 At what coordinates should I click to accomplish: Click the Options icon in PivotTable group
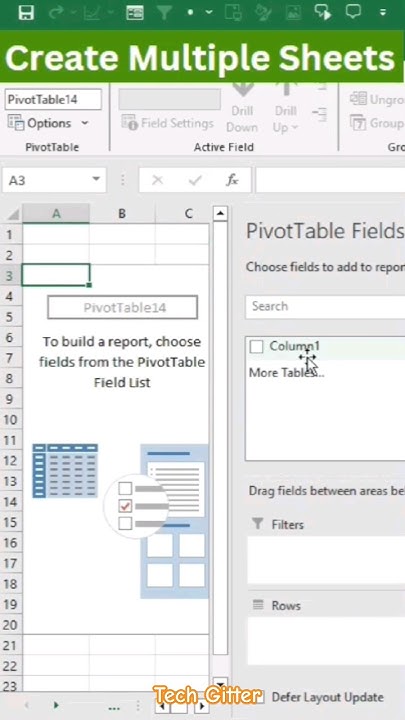[15, 123]
